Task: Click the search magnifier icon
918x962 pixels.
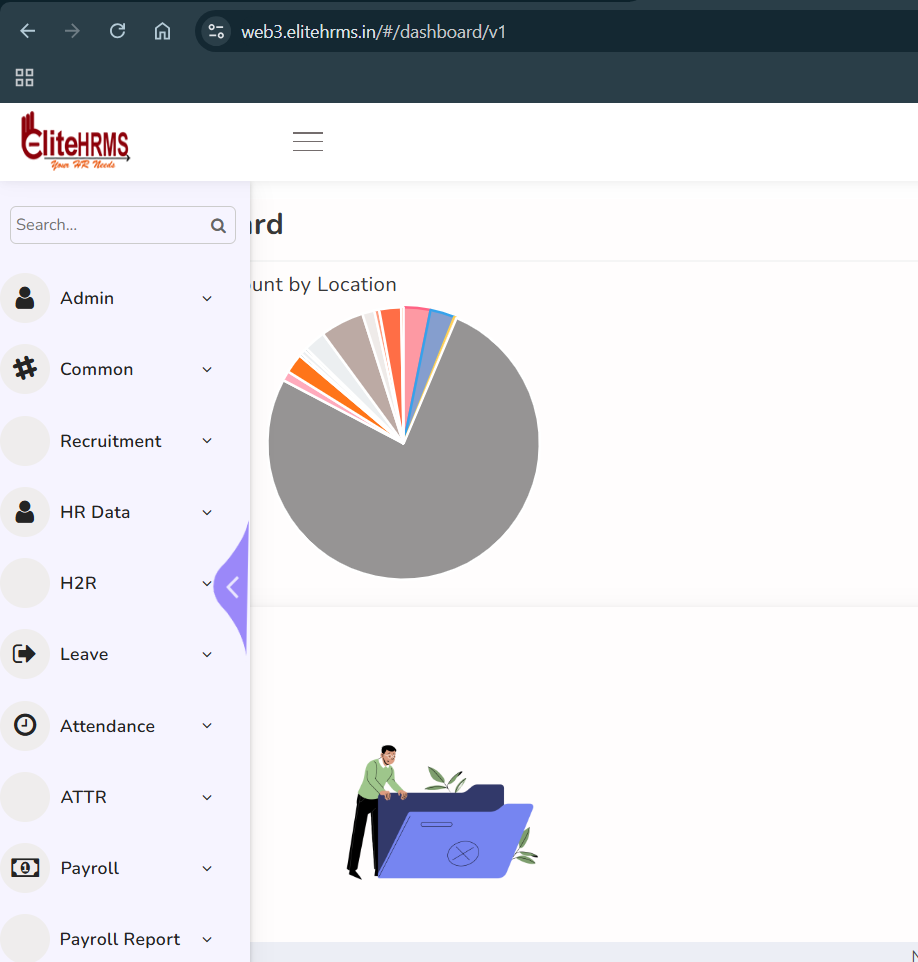Action: [218, 226]
